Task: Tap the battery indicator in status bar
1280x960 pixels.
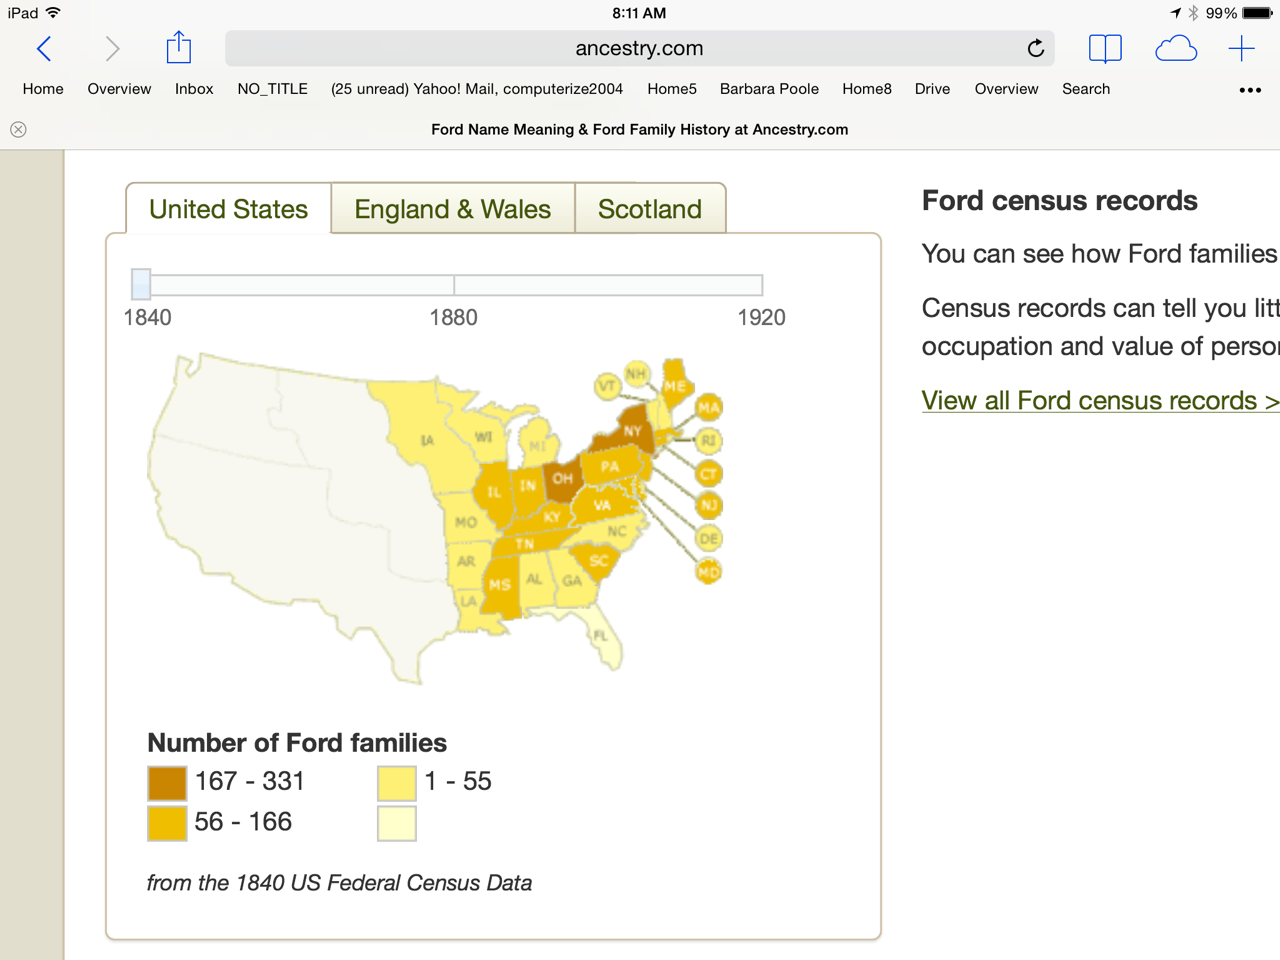Action: (x=1257, y=13)
